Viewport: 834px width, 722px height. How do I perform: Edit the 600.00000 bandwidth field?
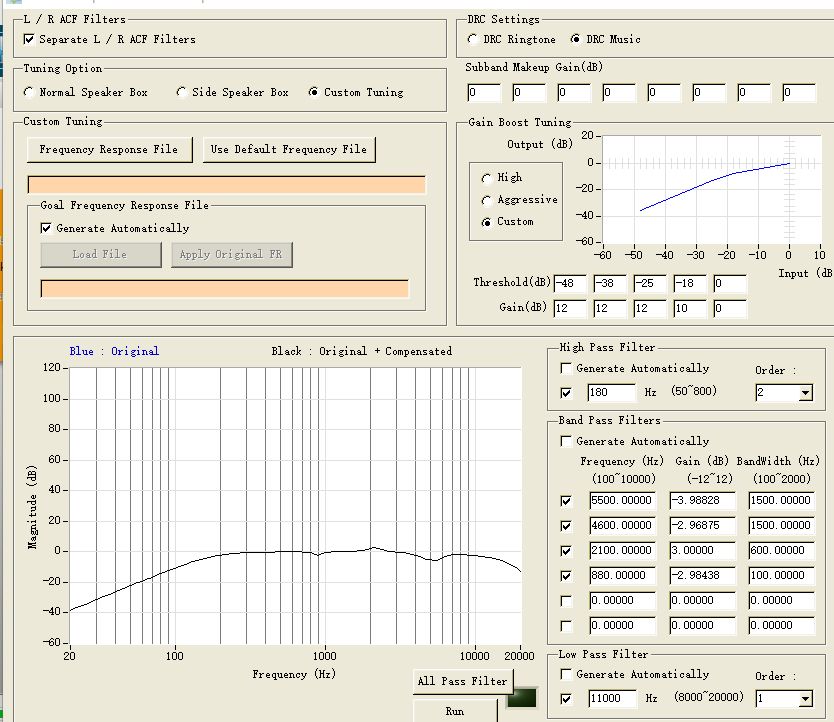(781, 550)
